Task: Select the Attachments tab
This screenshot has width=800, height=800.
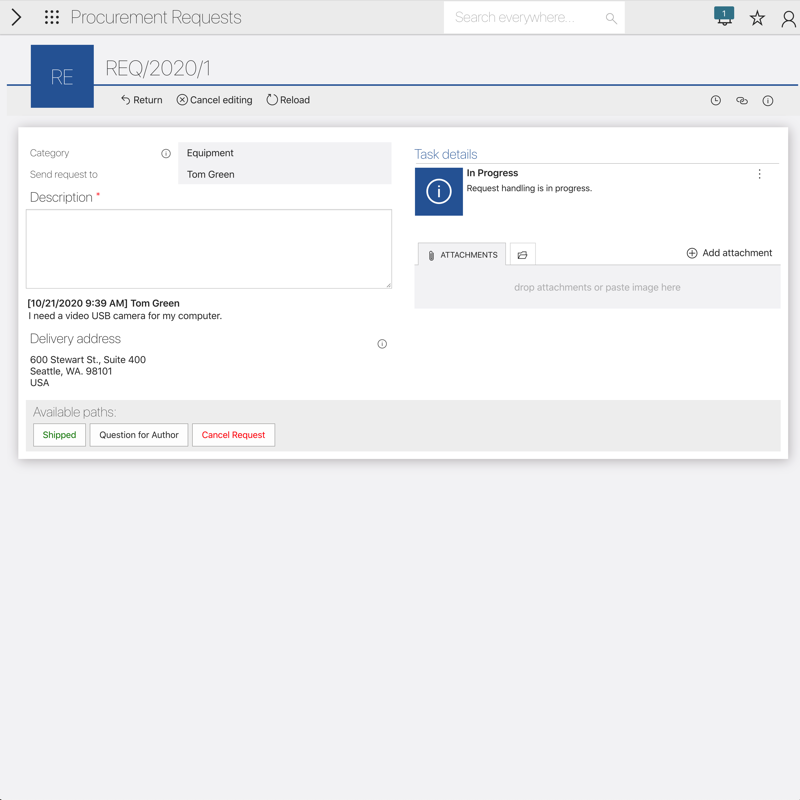Action: click(462, 255)
